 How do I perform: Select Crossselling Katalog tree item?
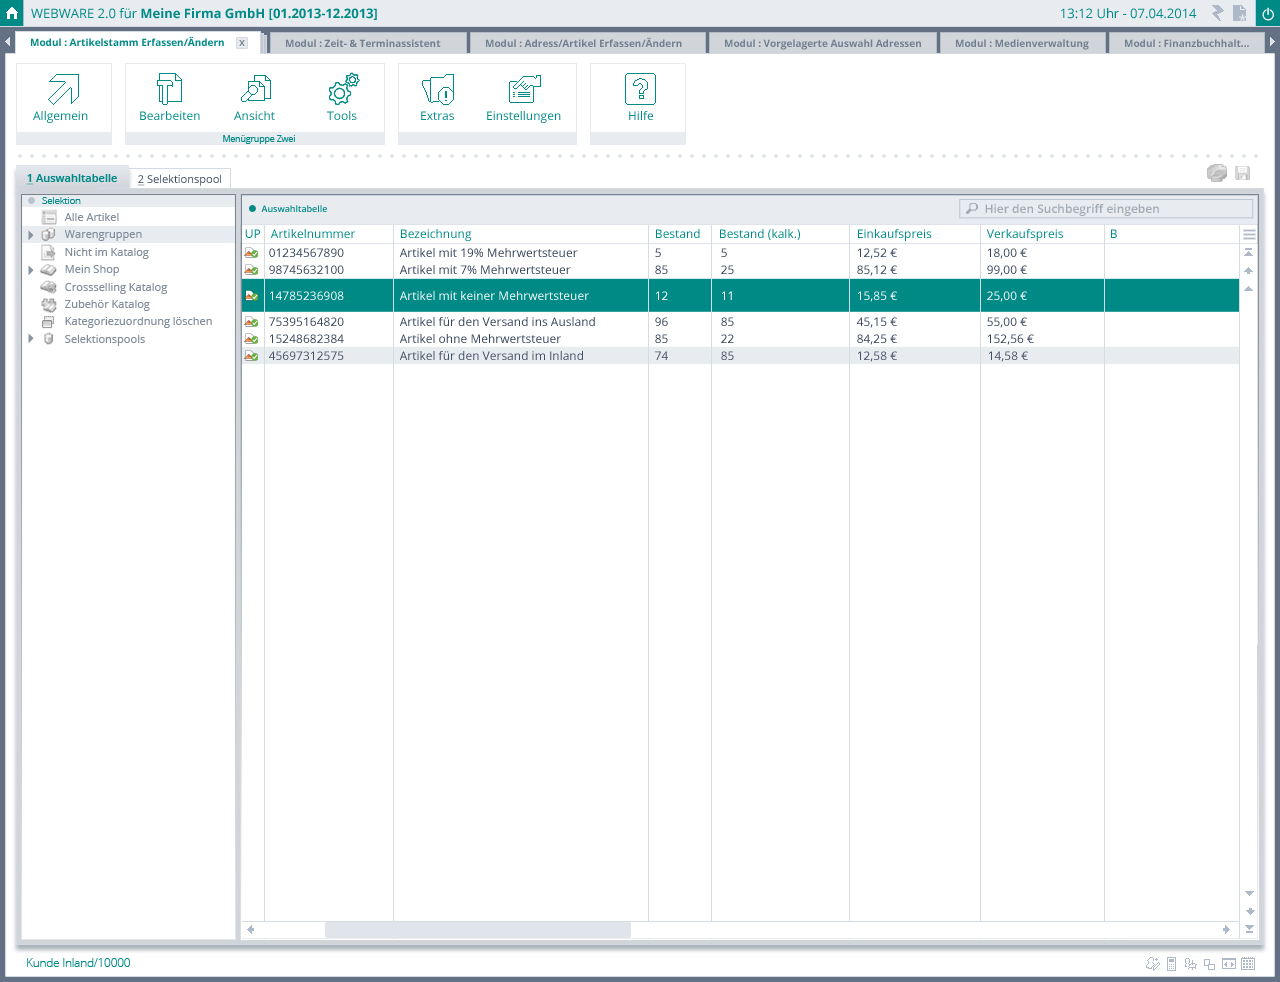point(116,287)
